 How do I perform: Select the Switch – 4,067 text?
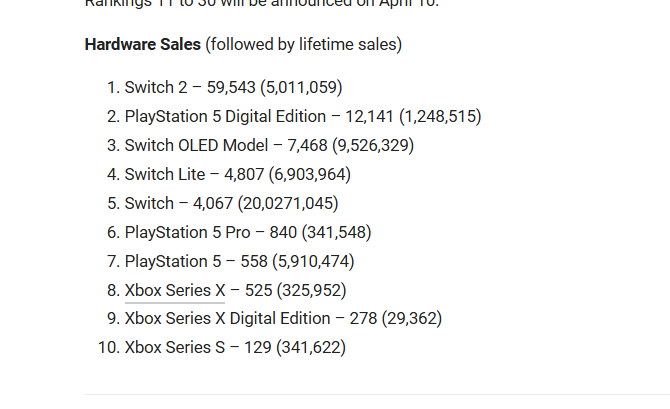pyautogui.click(x=179, y=203)
